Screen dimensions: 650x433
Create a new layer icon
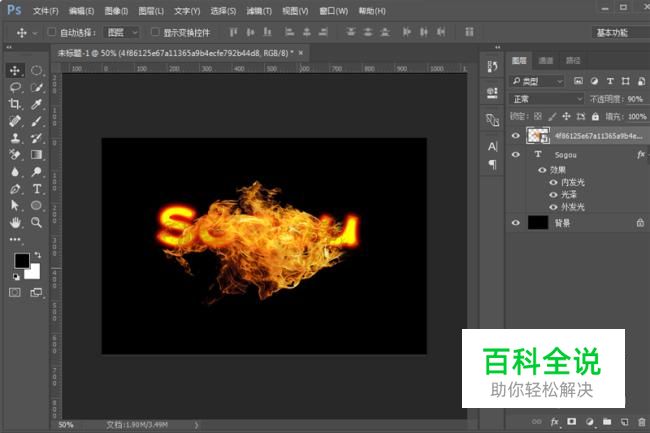624,422
